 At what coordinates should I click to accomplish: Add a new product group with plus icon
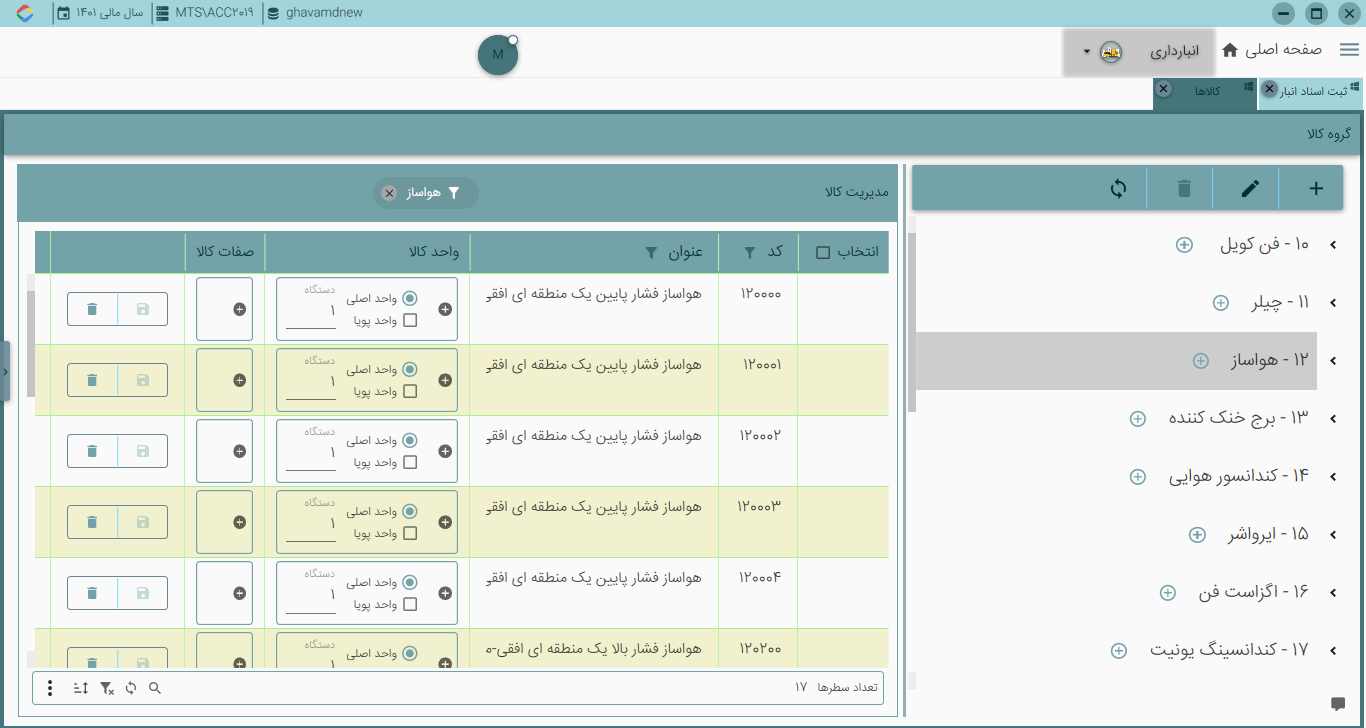1316,188
